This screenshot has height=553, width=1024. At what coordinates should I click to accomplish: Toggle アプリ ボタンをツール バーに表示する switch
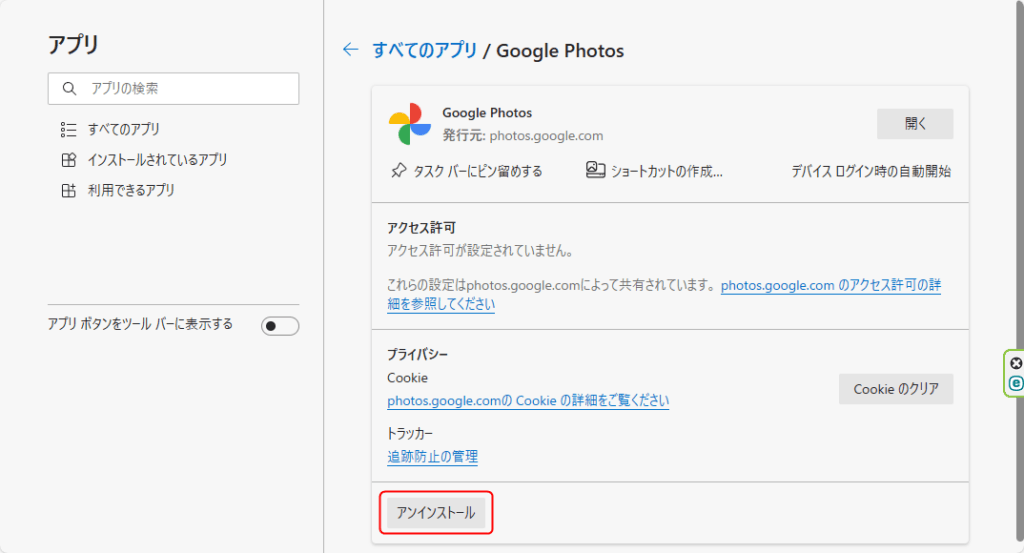(x=280, y=326)
